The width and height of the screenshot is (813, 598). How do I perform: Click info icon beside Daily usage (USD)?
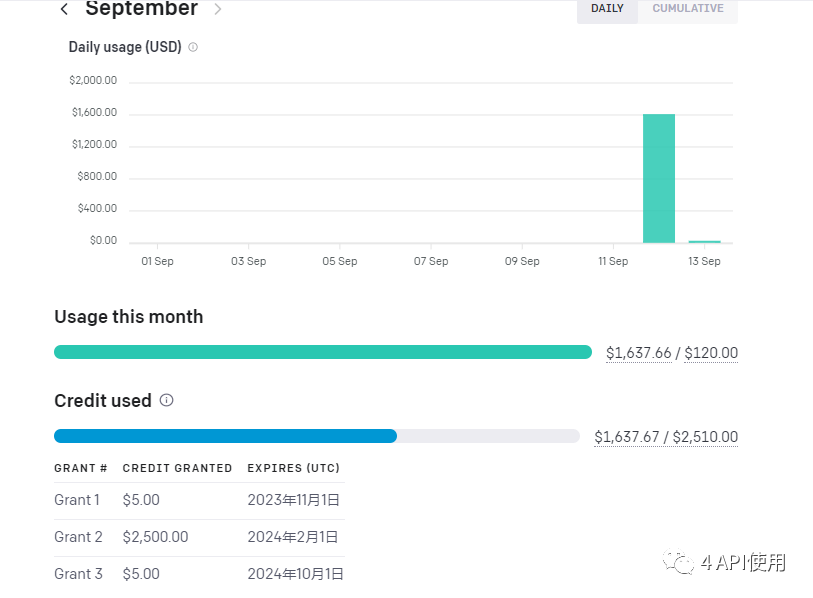[193, 47]
